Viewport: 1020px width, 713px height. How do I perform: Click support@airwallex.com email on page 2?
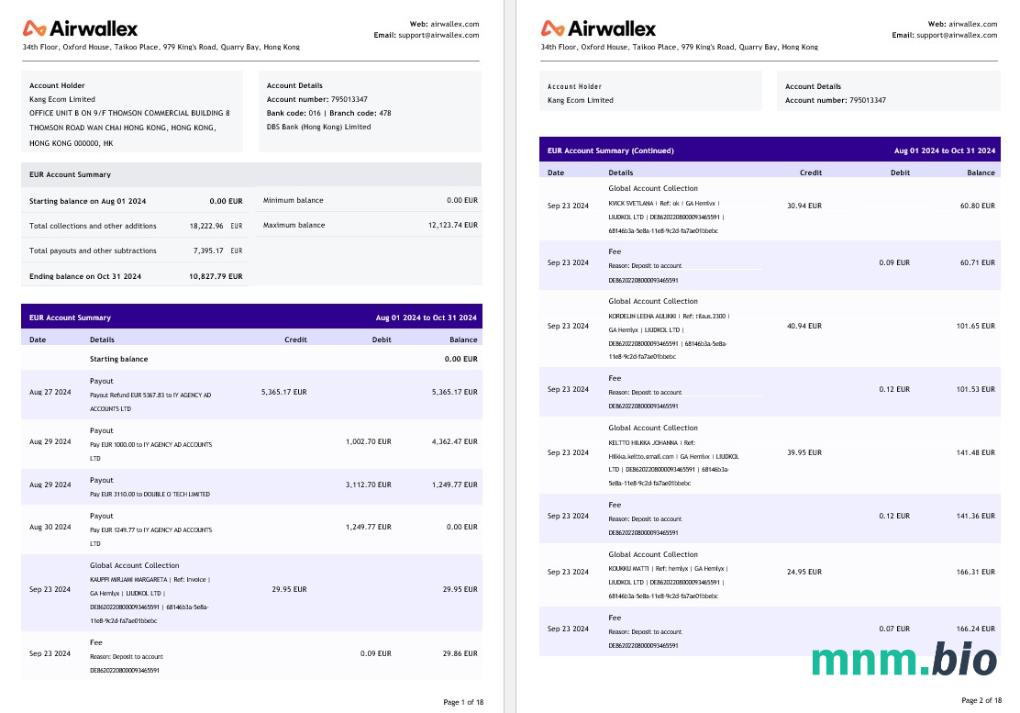(956, 35)
